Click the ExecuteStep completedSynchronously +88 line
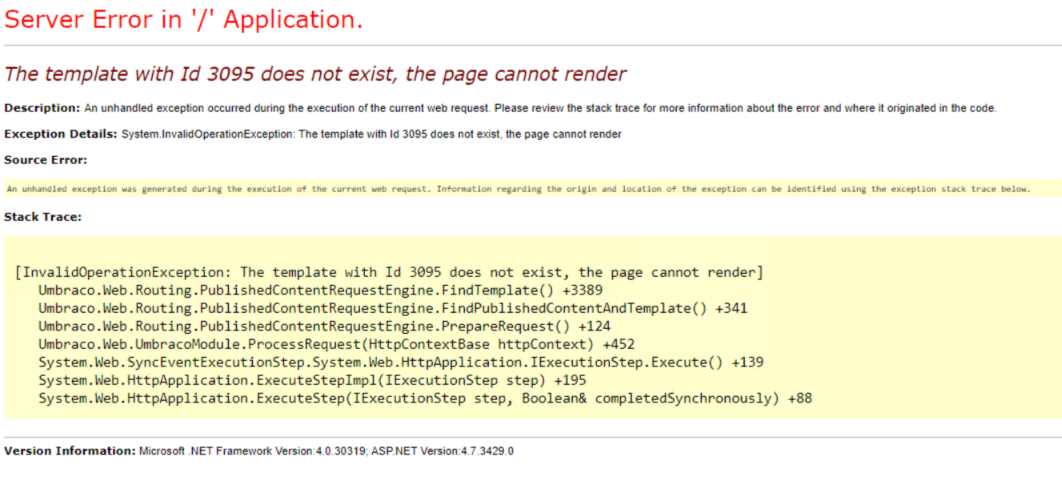Viewport: 1062px width, 480px height. tap(425, 398)
